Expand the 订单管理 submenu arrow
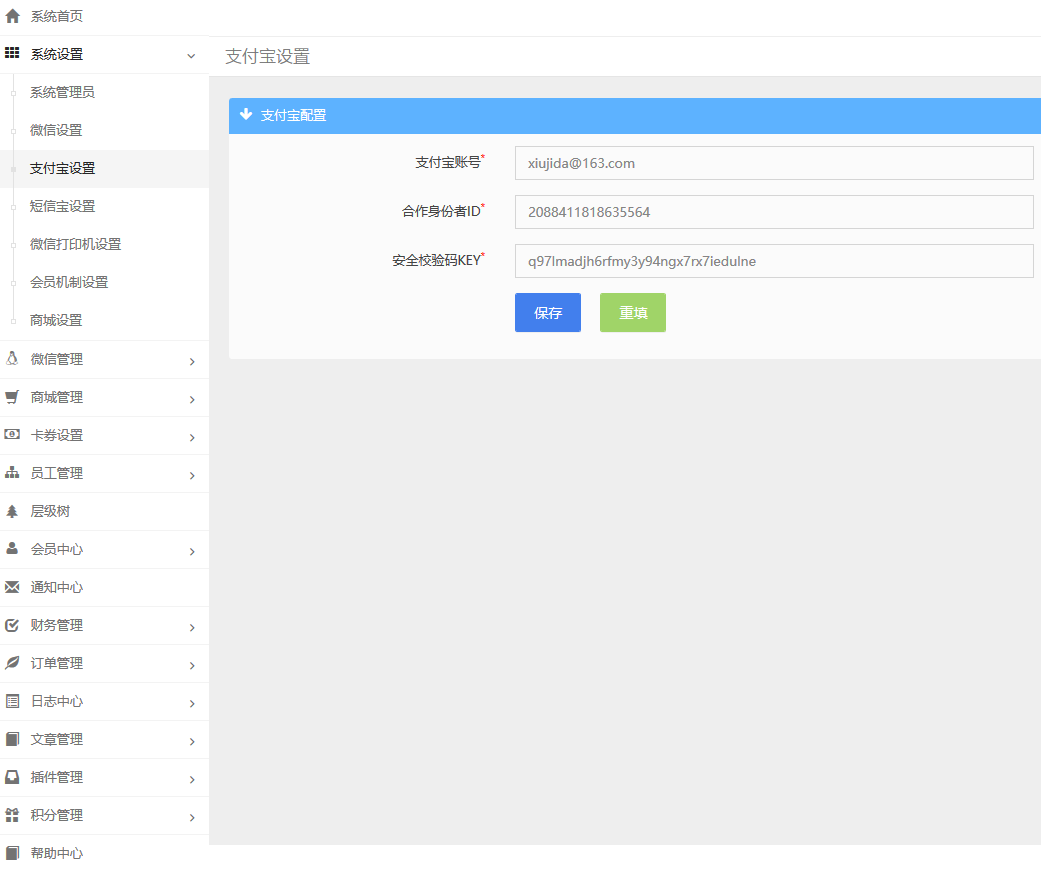1041x871 pixels. click(x=192, y=665)
